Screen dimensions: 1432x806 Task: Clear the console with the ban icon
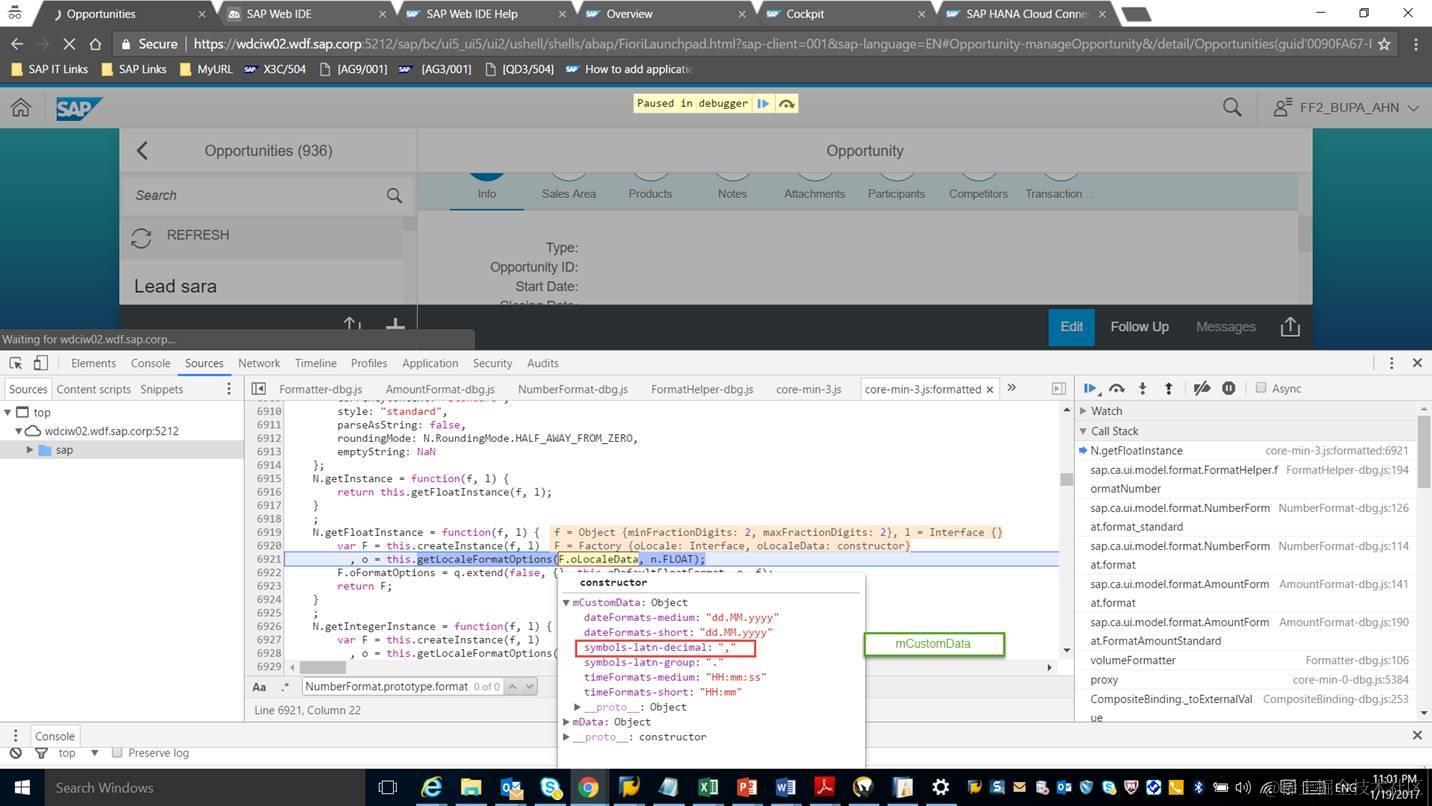[15, 753]
